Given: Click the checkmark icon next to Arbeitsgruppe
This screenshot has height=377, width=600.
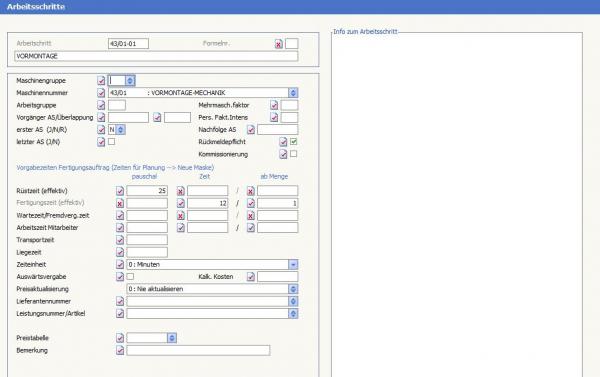Looking at the screenshot, I should [101, 105].
